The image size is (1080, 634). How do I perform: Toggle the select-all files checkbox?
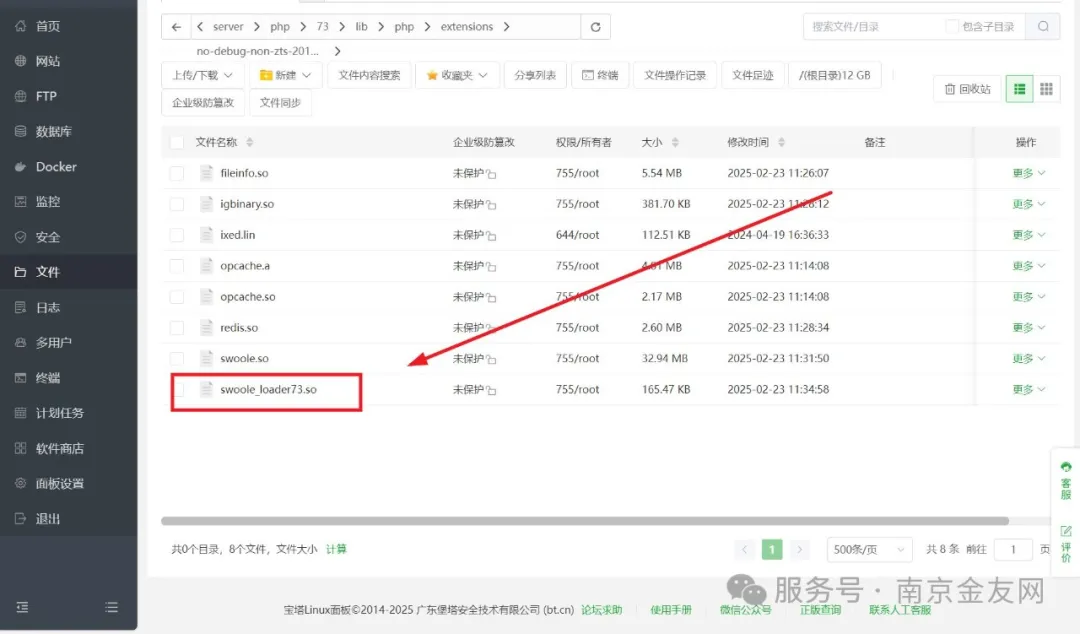[x=177, y=142]
